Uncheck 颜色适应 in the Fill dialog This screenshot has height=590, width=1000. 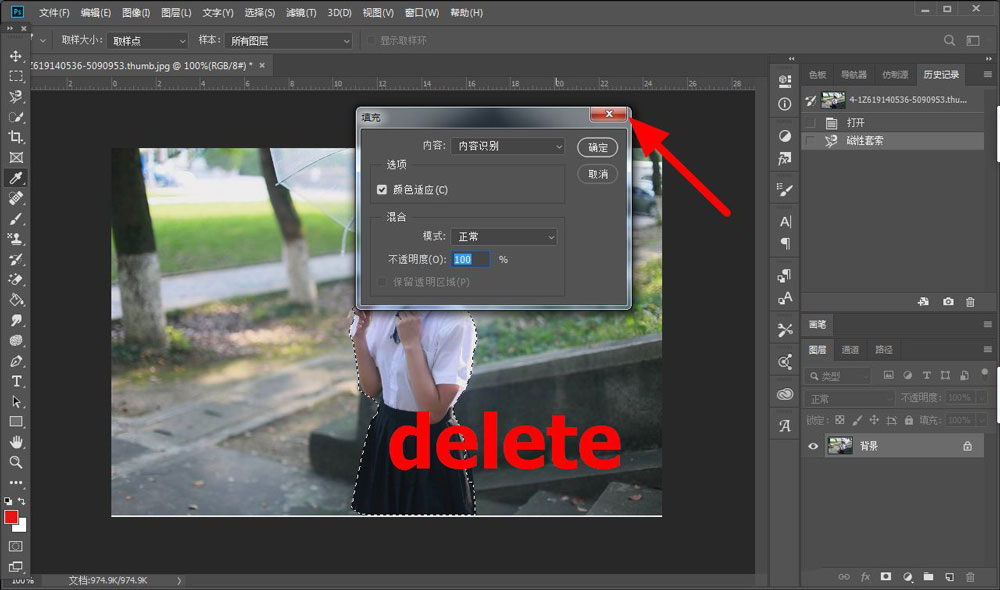pyautogui.click(x=381, y=189)
